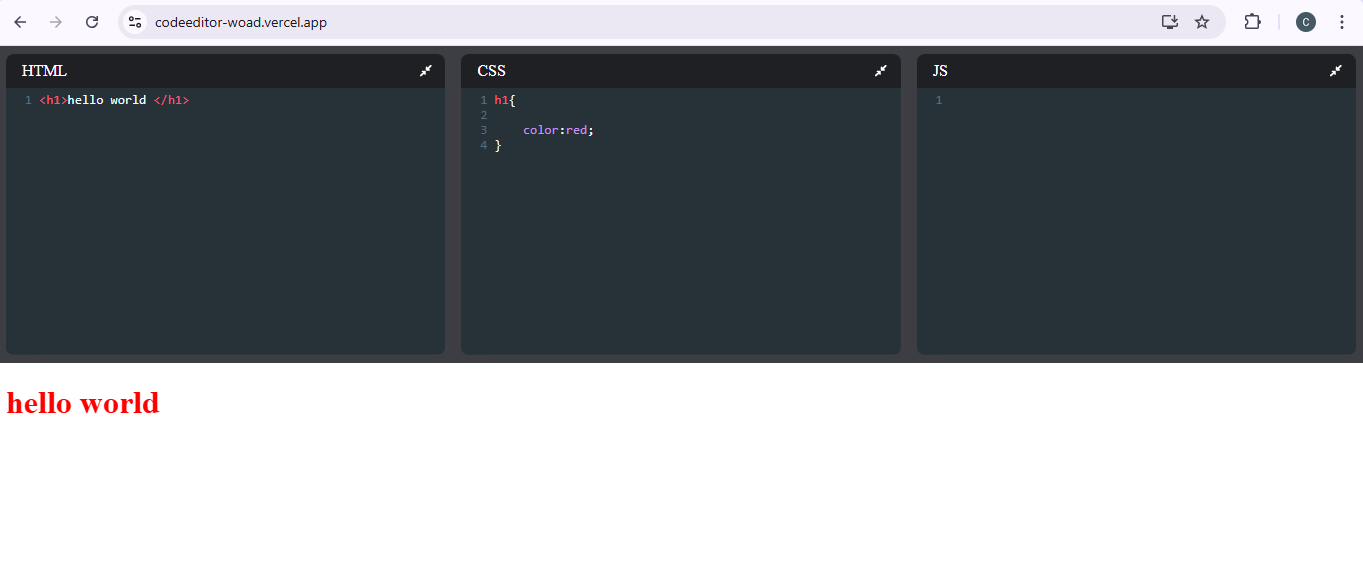Click the red 'hello world' preview heading
The image size is (1363, 587).
coord(83,403)
